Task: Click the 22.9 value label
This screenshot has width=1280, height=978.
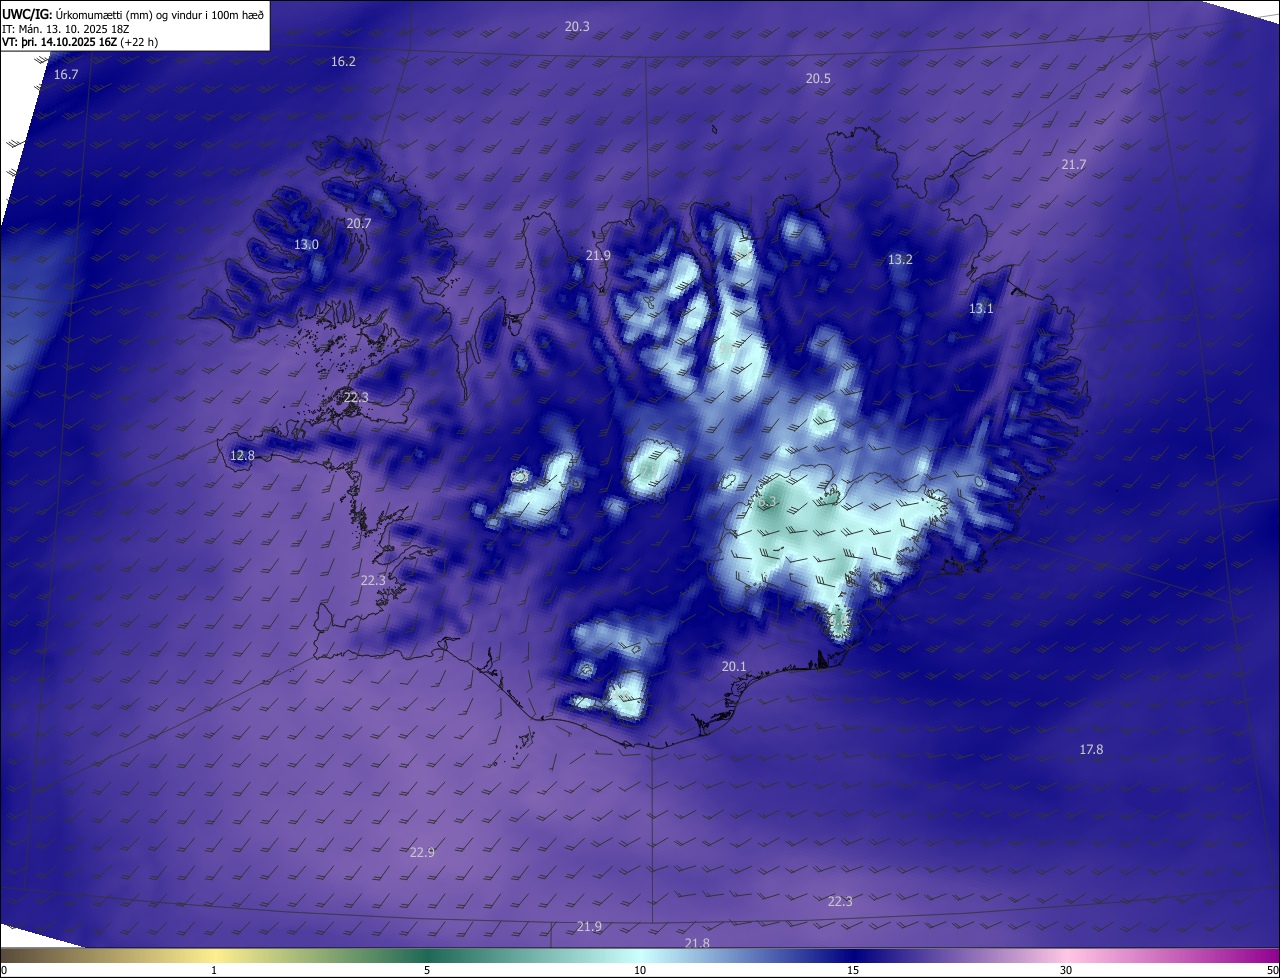Action: [422, 853]
